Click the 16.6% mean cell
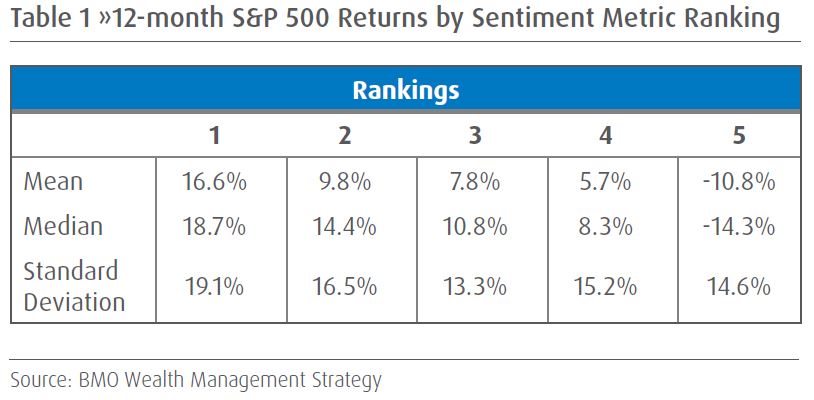The width and height of the screenshot is (814, 400). [x=214, y=182]
